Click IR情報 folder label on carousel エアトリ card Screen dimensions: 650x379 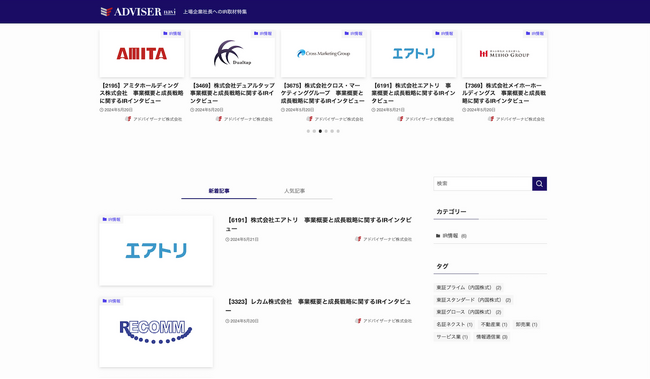(444, 33)
